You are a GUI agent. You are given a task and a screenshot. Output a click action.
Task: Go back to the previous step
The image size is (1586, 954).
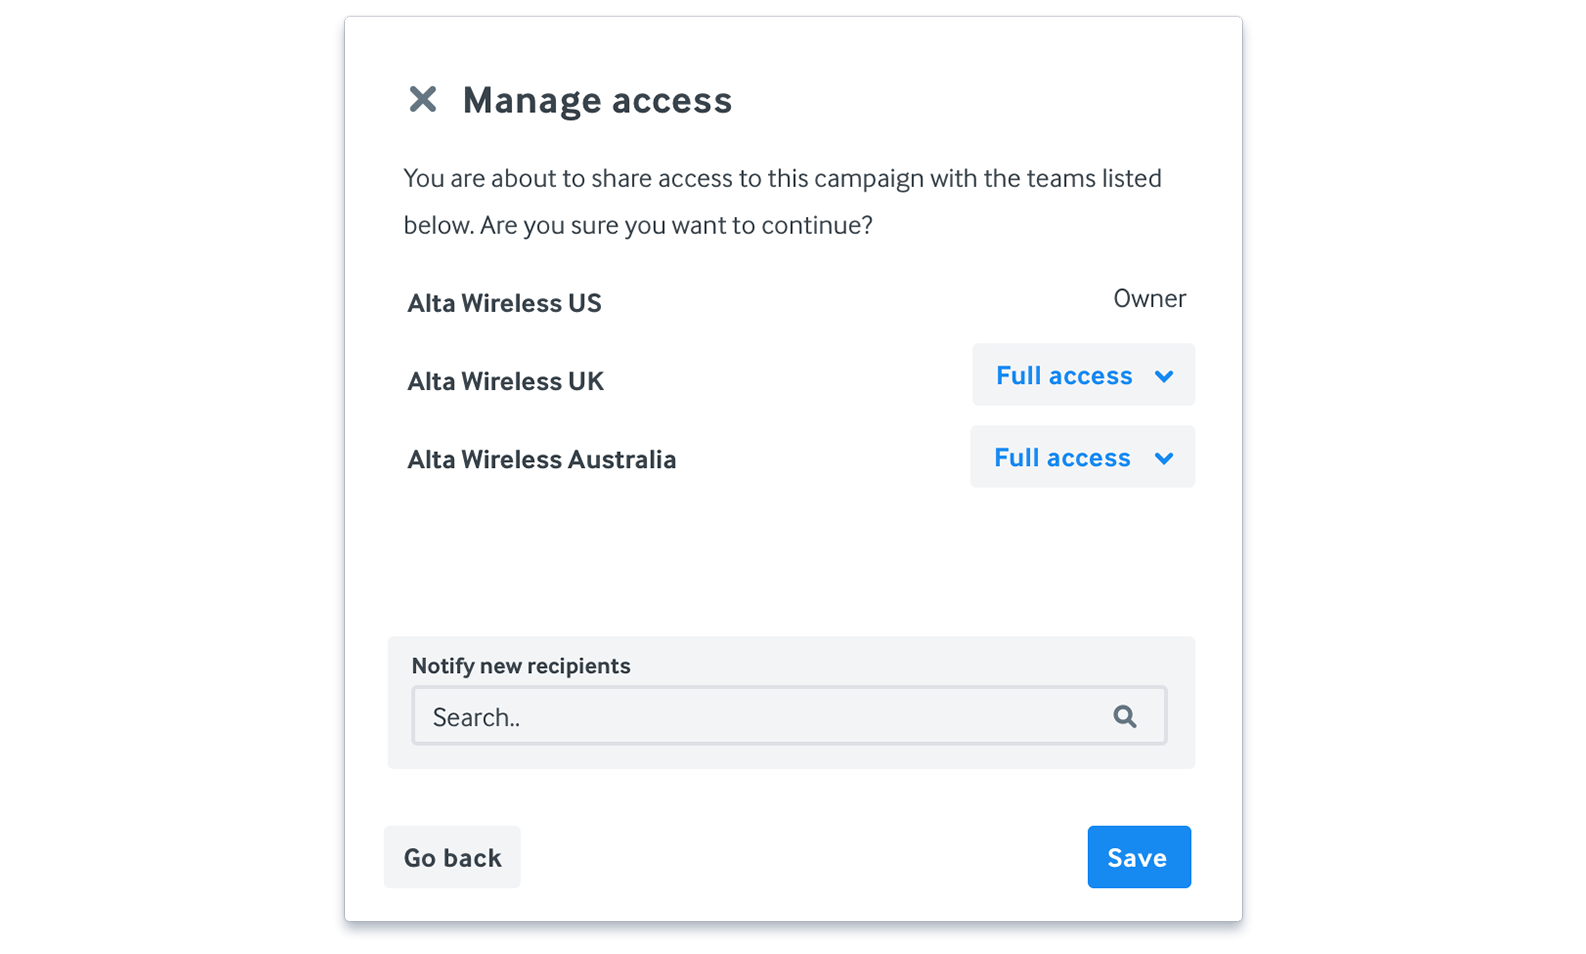click(452, 857)
